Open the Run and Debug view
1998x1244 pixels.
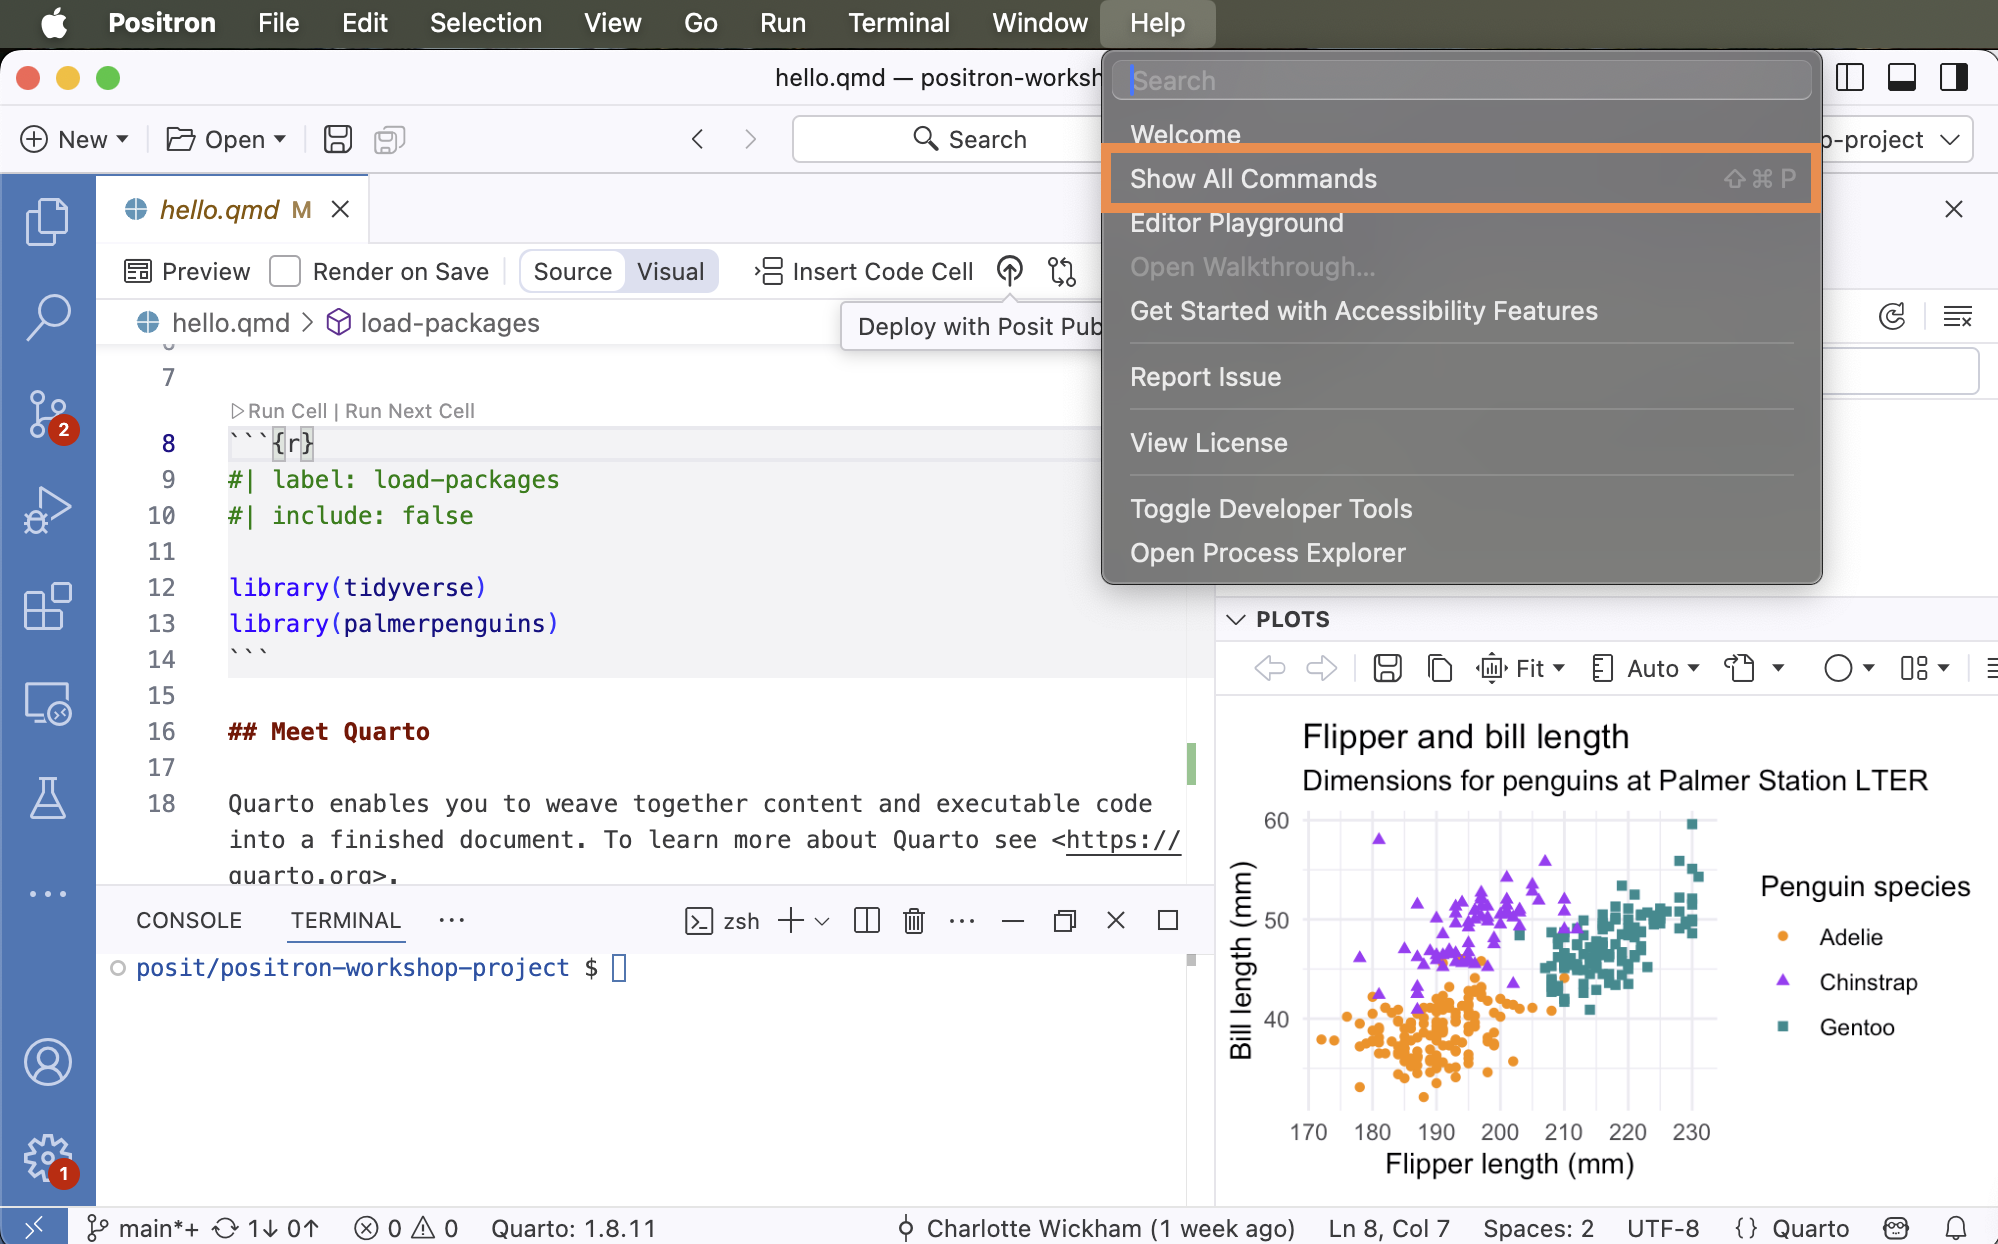47,509
